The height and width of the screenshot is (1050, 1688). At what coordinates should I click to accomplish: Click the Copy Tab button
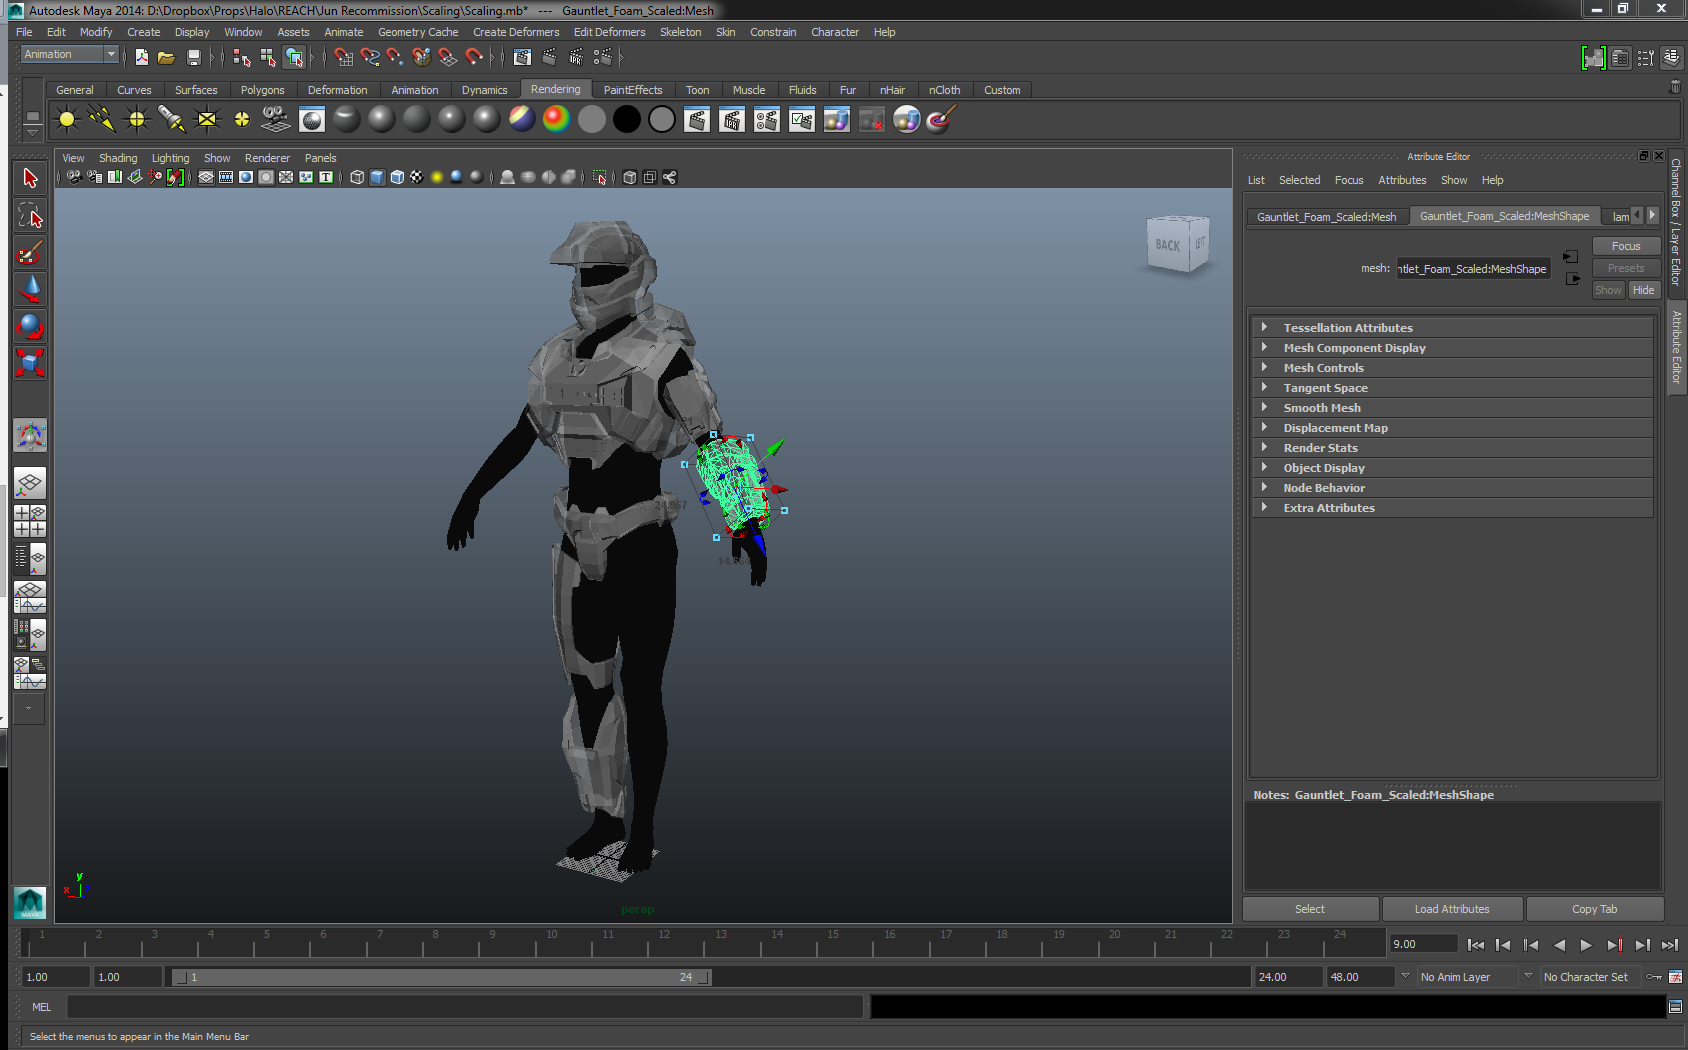(x=1594, y=909)
